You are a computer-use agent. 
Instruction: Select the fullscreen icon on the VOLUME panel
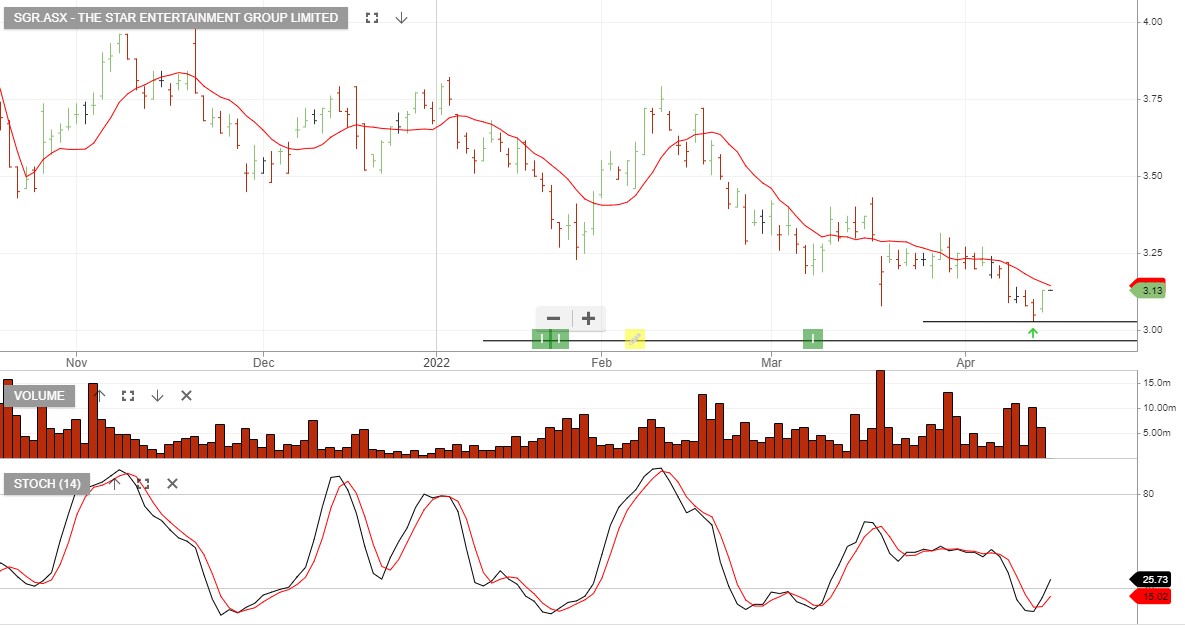(127, 396)
